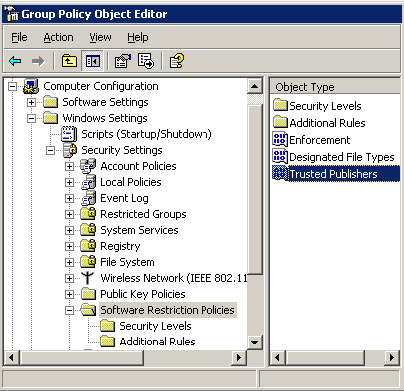Click the Designated File Types icon

[280, 157]
